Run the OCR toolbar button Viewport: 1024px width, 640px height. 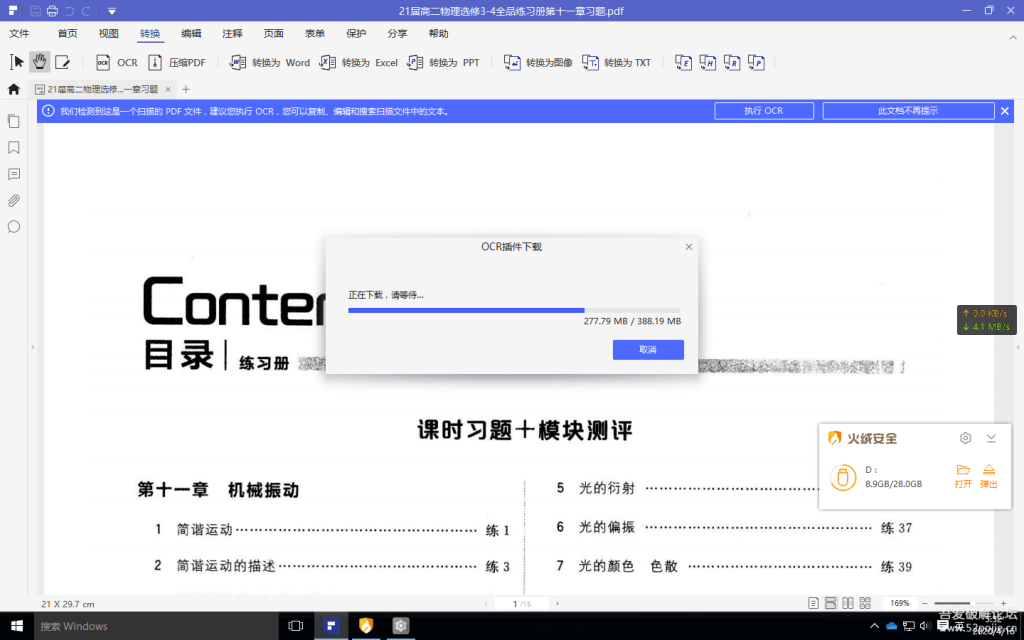point(117,63)
